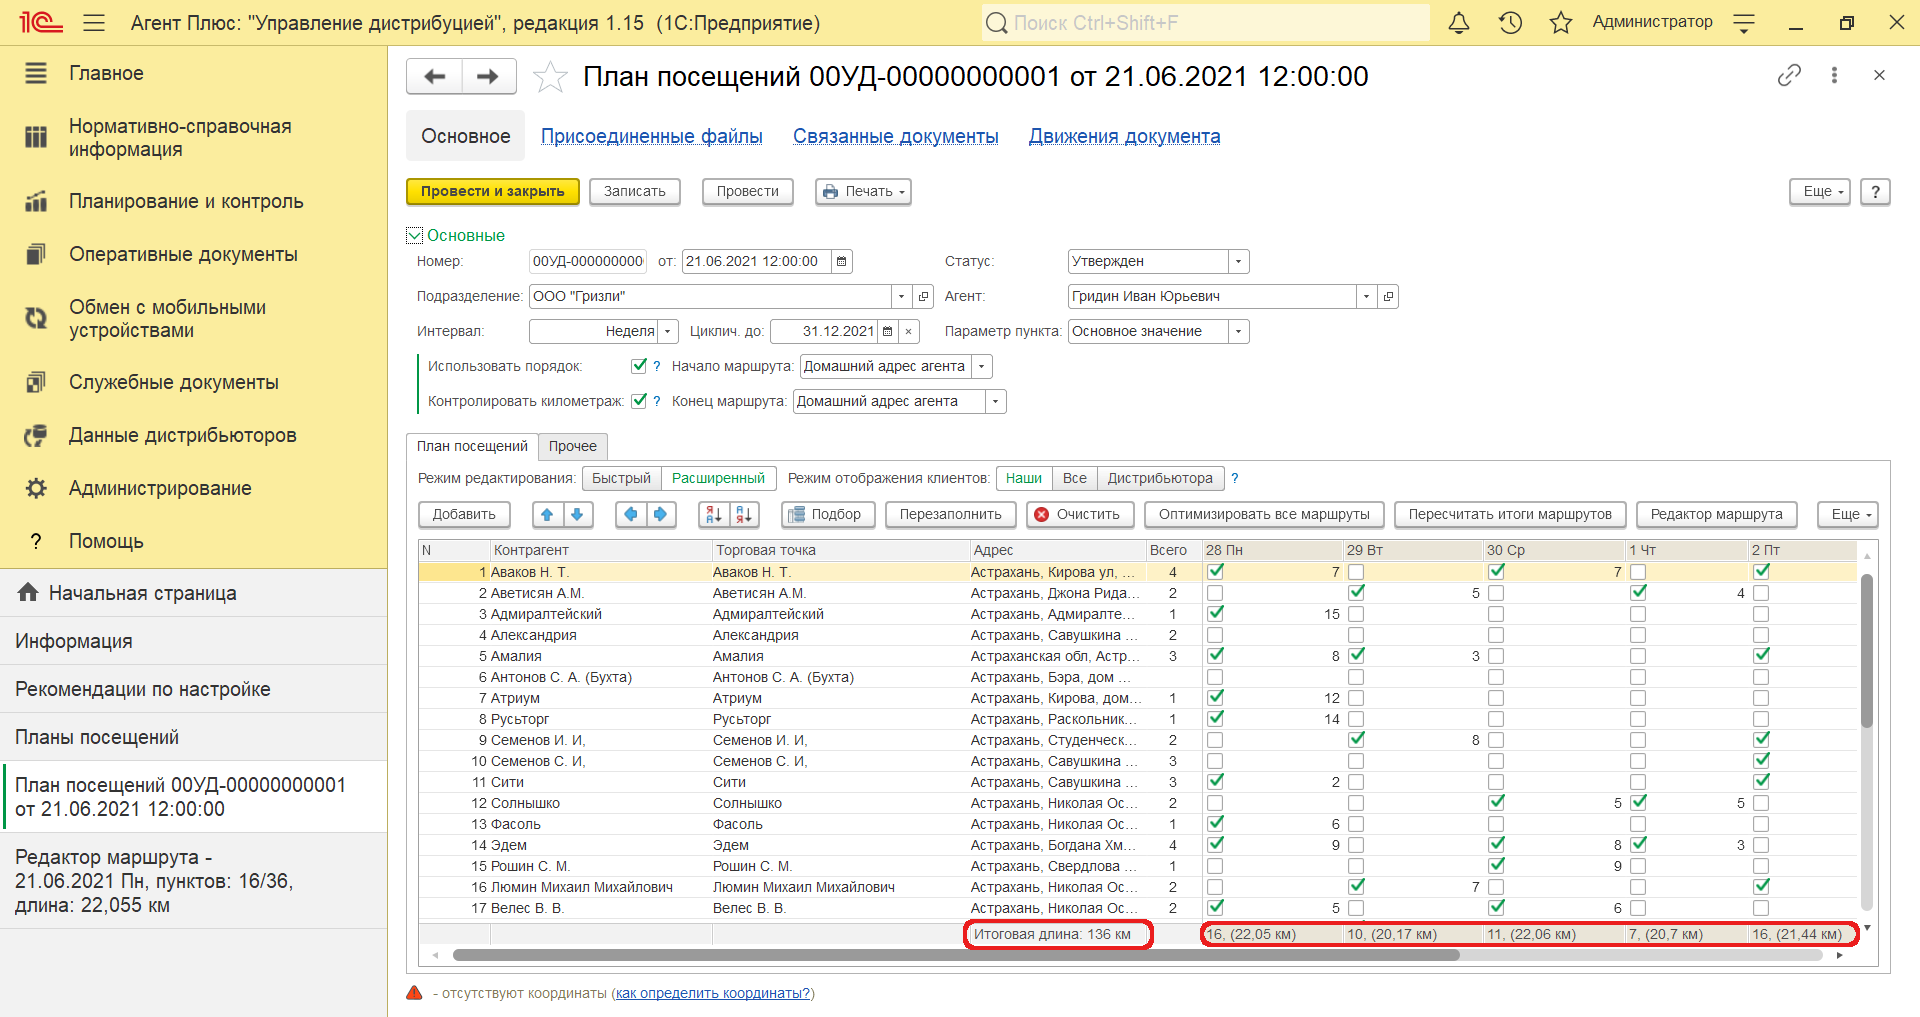Open the history clock icon
Image resolution: width=1920 pixels, height=1017 pixels.
pos(1510,22)
